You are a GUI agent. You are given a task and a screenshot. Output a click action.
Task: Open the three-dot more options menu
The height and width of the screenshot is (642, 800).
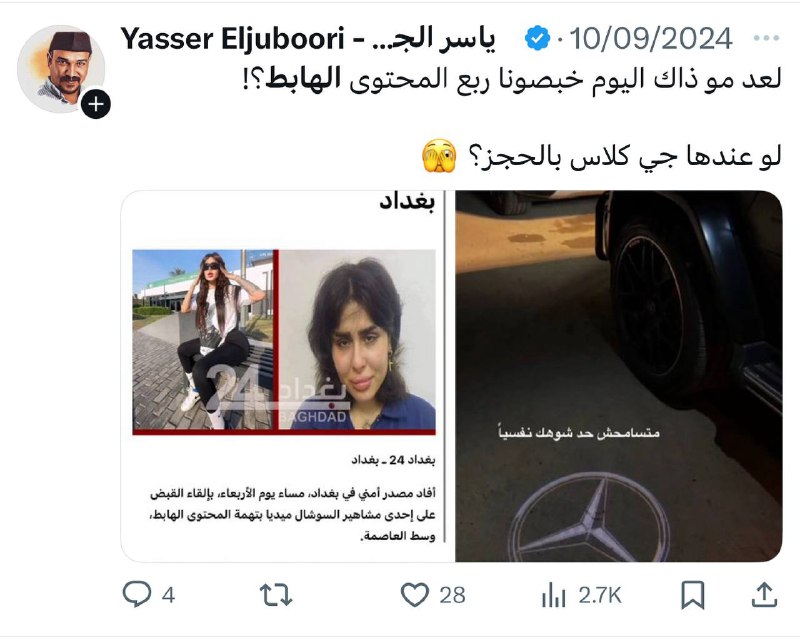click(x=766, y=38)
